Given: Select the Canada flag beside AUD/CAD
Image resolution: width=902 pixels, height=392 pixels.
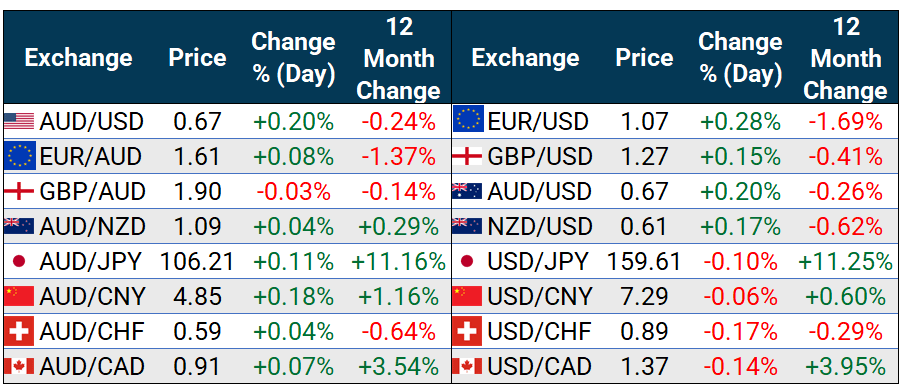Looking at the screenshot, I should pos(19,366).
